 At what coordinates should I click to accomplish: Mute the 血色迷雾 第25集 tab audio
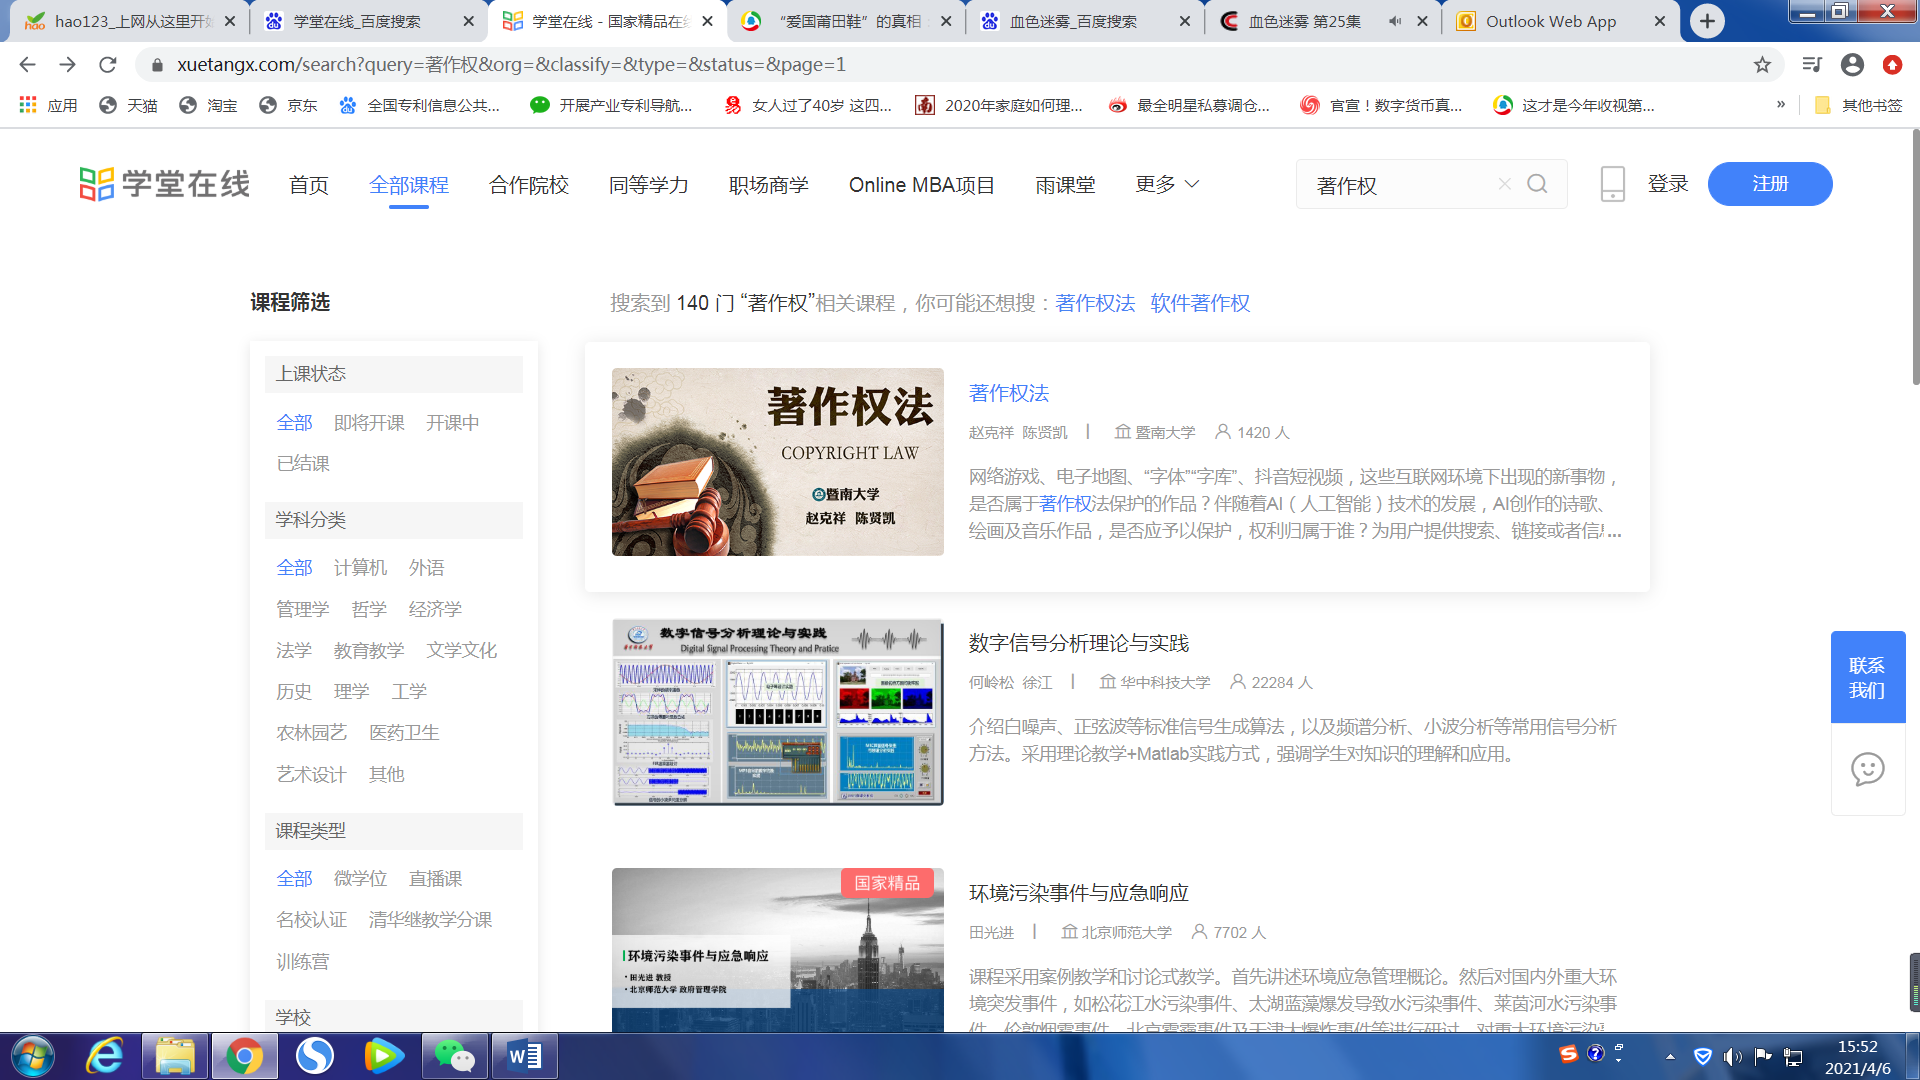1395,21
